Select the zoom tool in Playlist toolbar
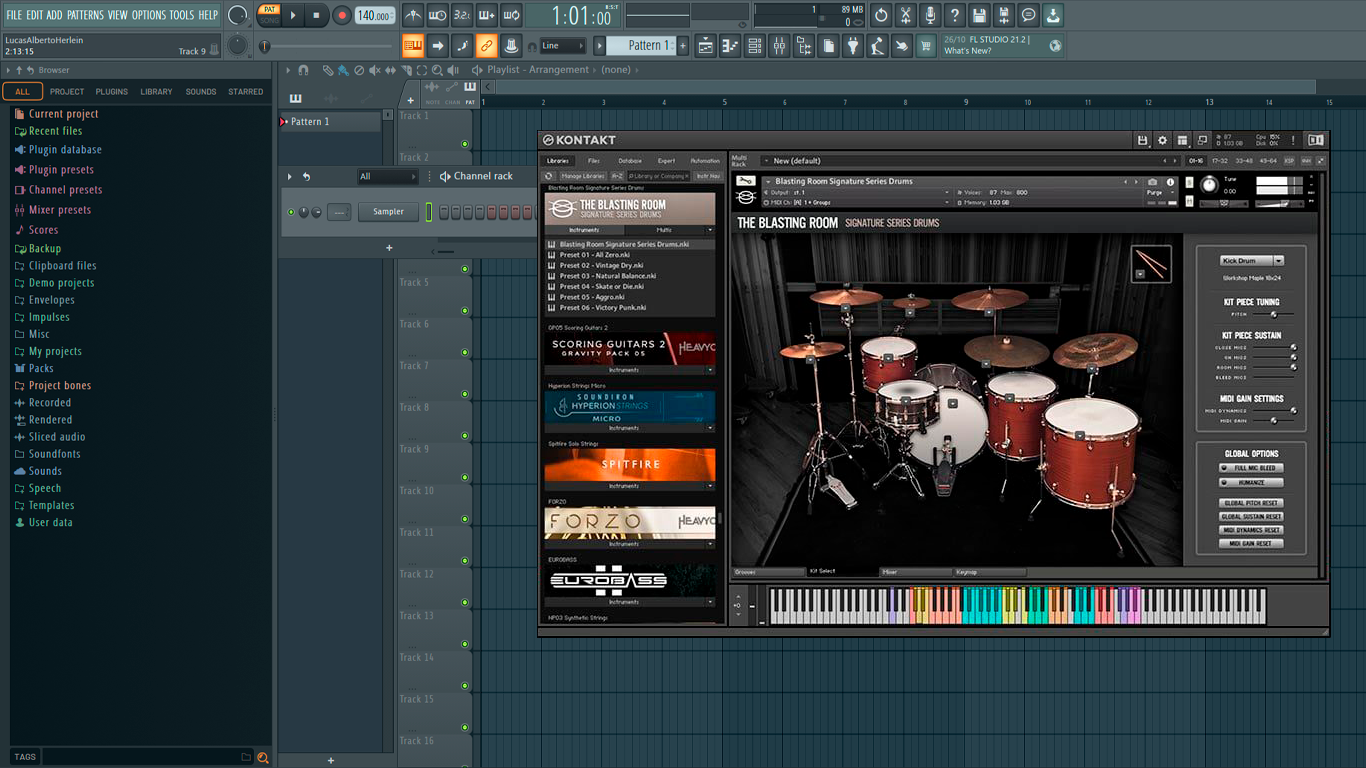Image resolution: width=1366 pixels, height=768 pixels. [x=438, y=71]
